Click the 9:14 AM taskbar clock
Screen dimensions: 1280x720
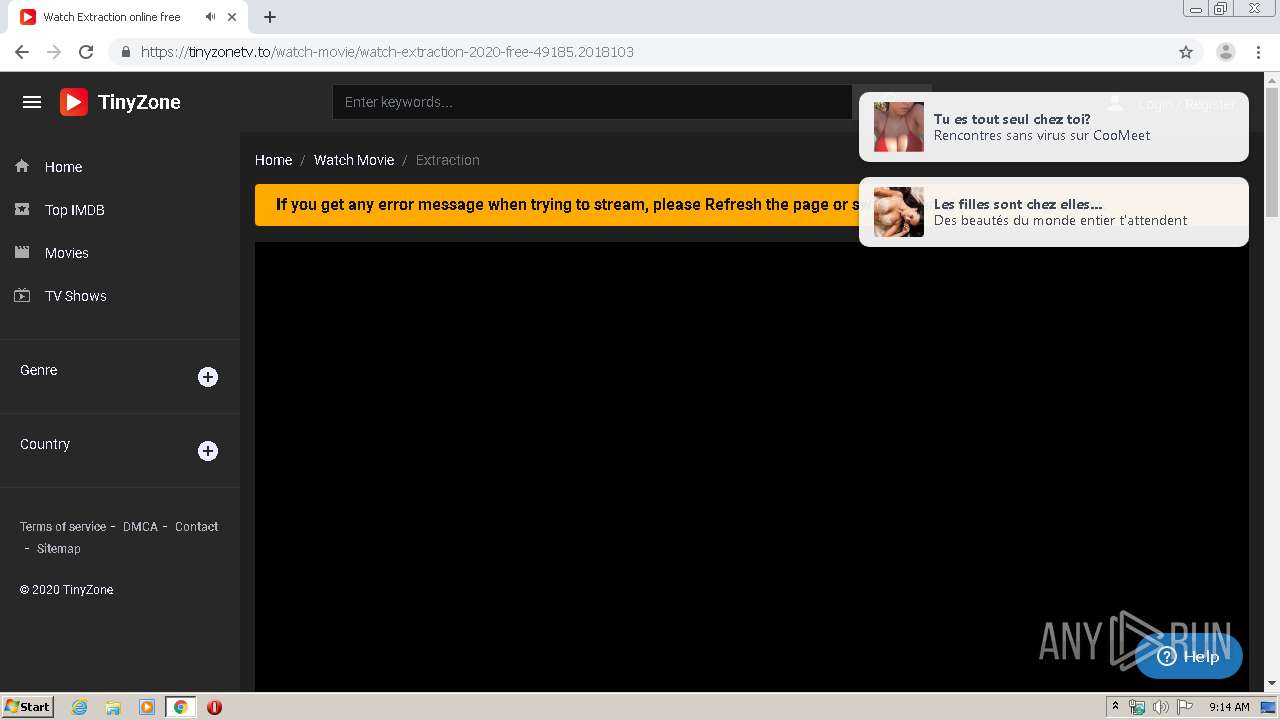pos(1229,707)
